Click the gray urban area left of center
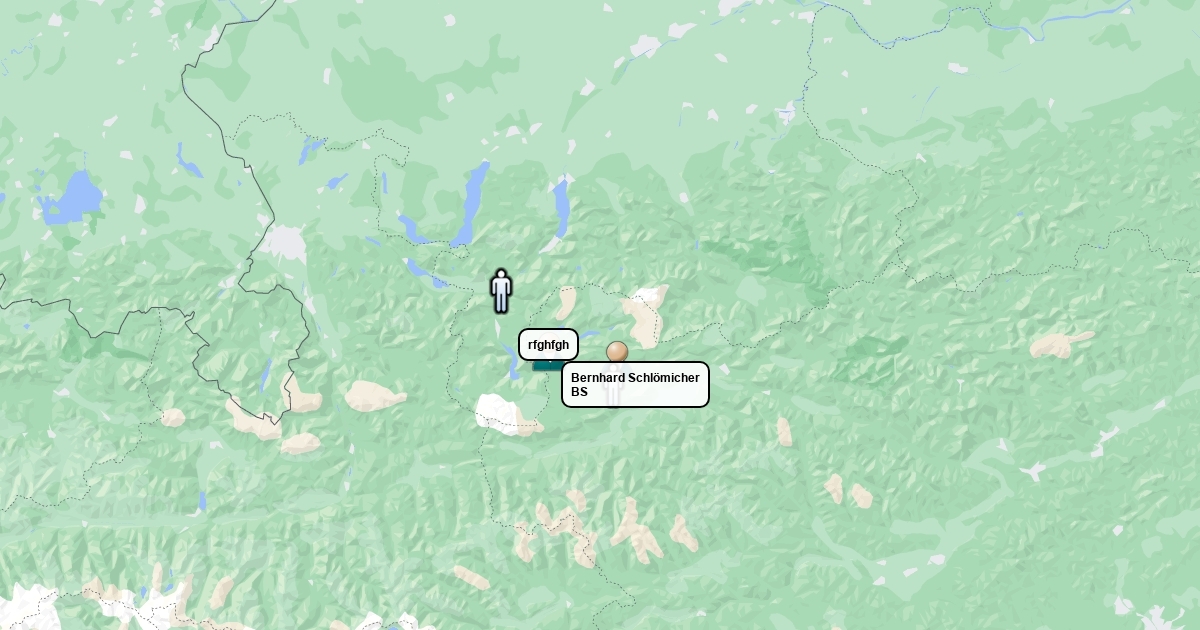The image size is (1200, 630). 286,244
